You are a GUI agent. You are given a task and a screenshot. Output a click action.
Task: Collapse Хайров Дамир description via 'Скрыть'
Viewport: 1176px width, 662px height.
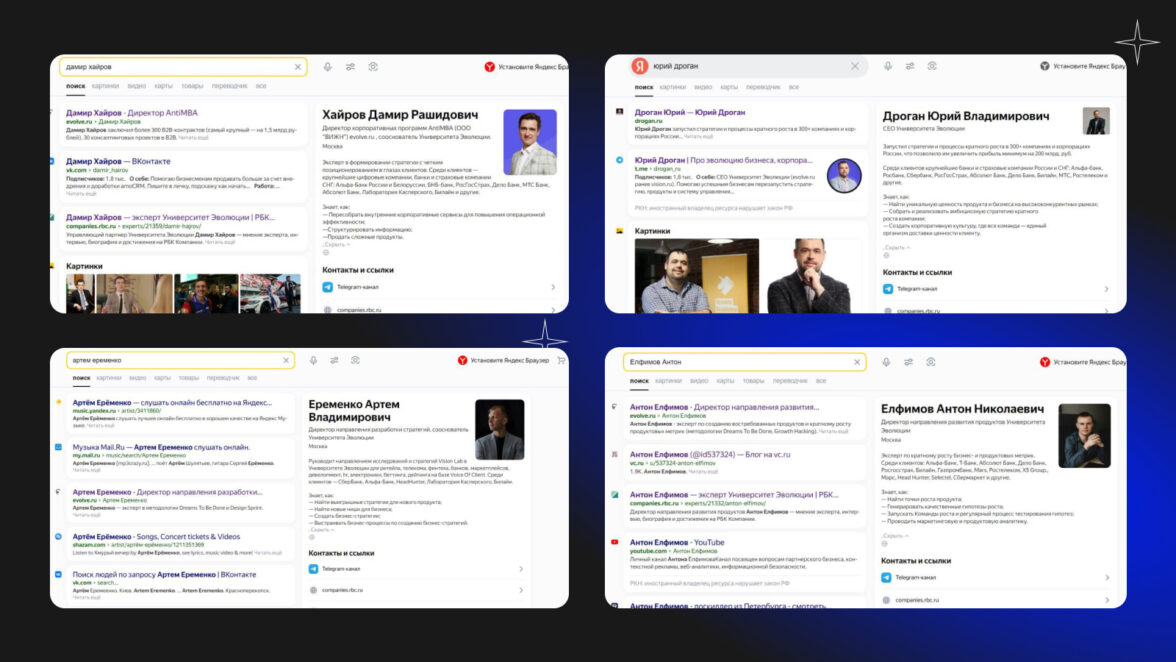point(336,244)
